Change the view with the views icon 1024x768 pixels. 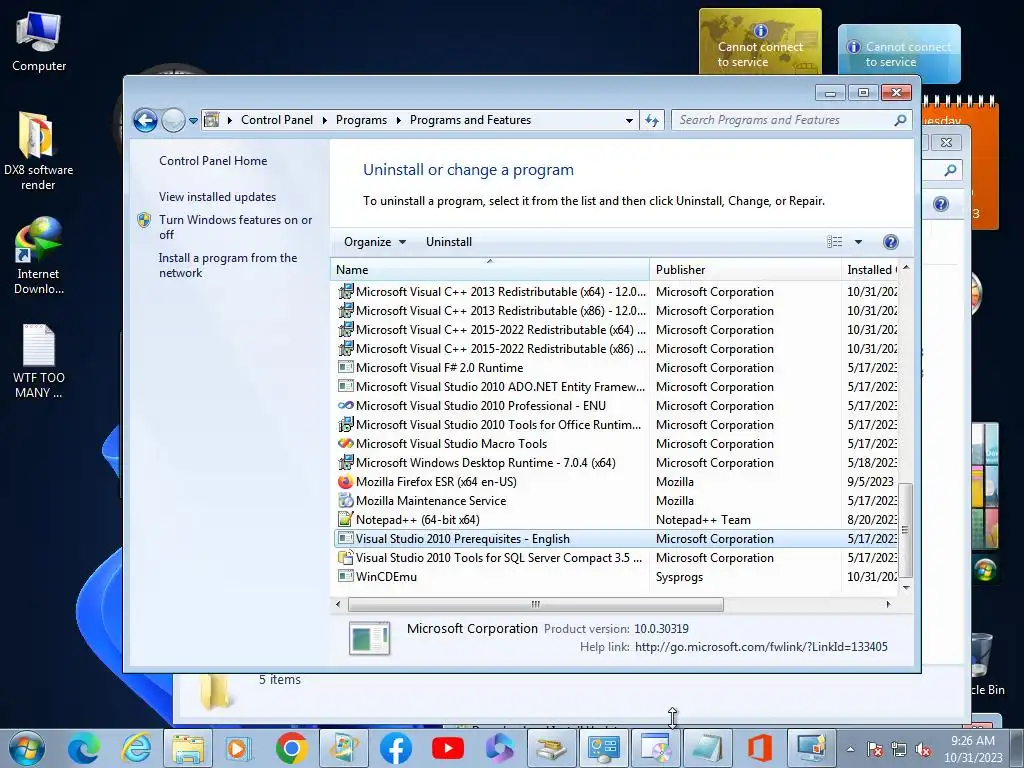click(x=835, y=242)
